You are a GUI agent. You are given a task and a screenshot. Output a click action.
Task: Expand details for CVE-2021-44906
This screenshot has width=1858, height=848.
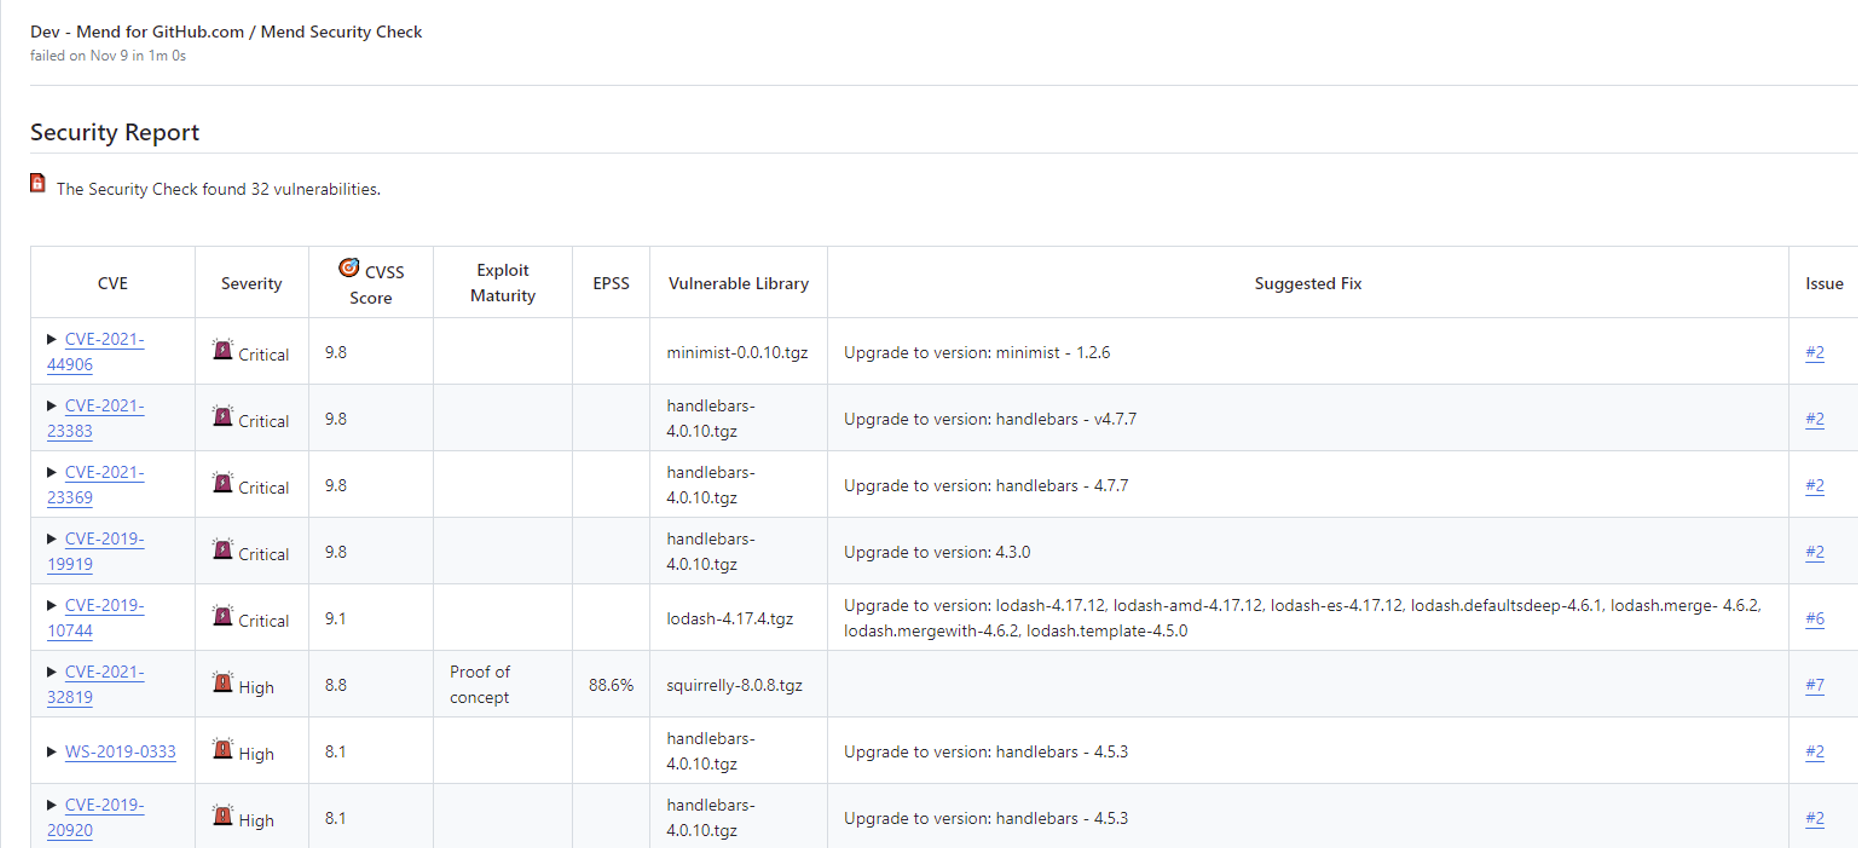pos(52,340)
